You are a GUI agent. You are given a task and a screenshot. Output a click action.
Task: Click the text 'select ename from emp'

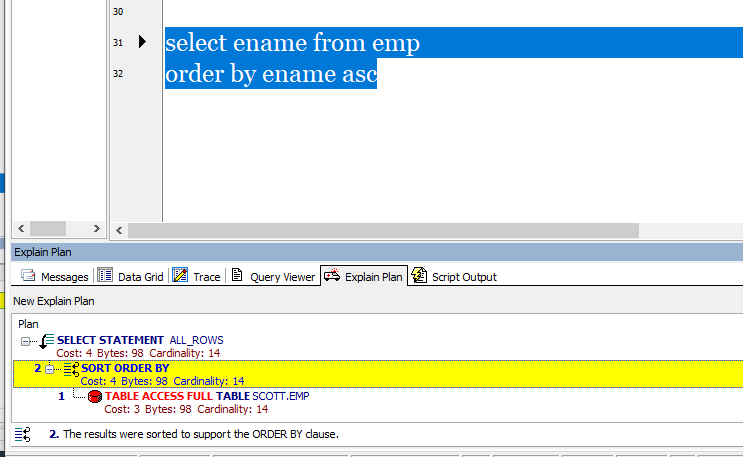292,43
